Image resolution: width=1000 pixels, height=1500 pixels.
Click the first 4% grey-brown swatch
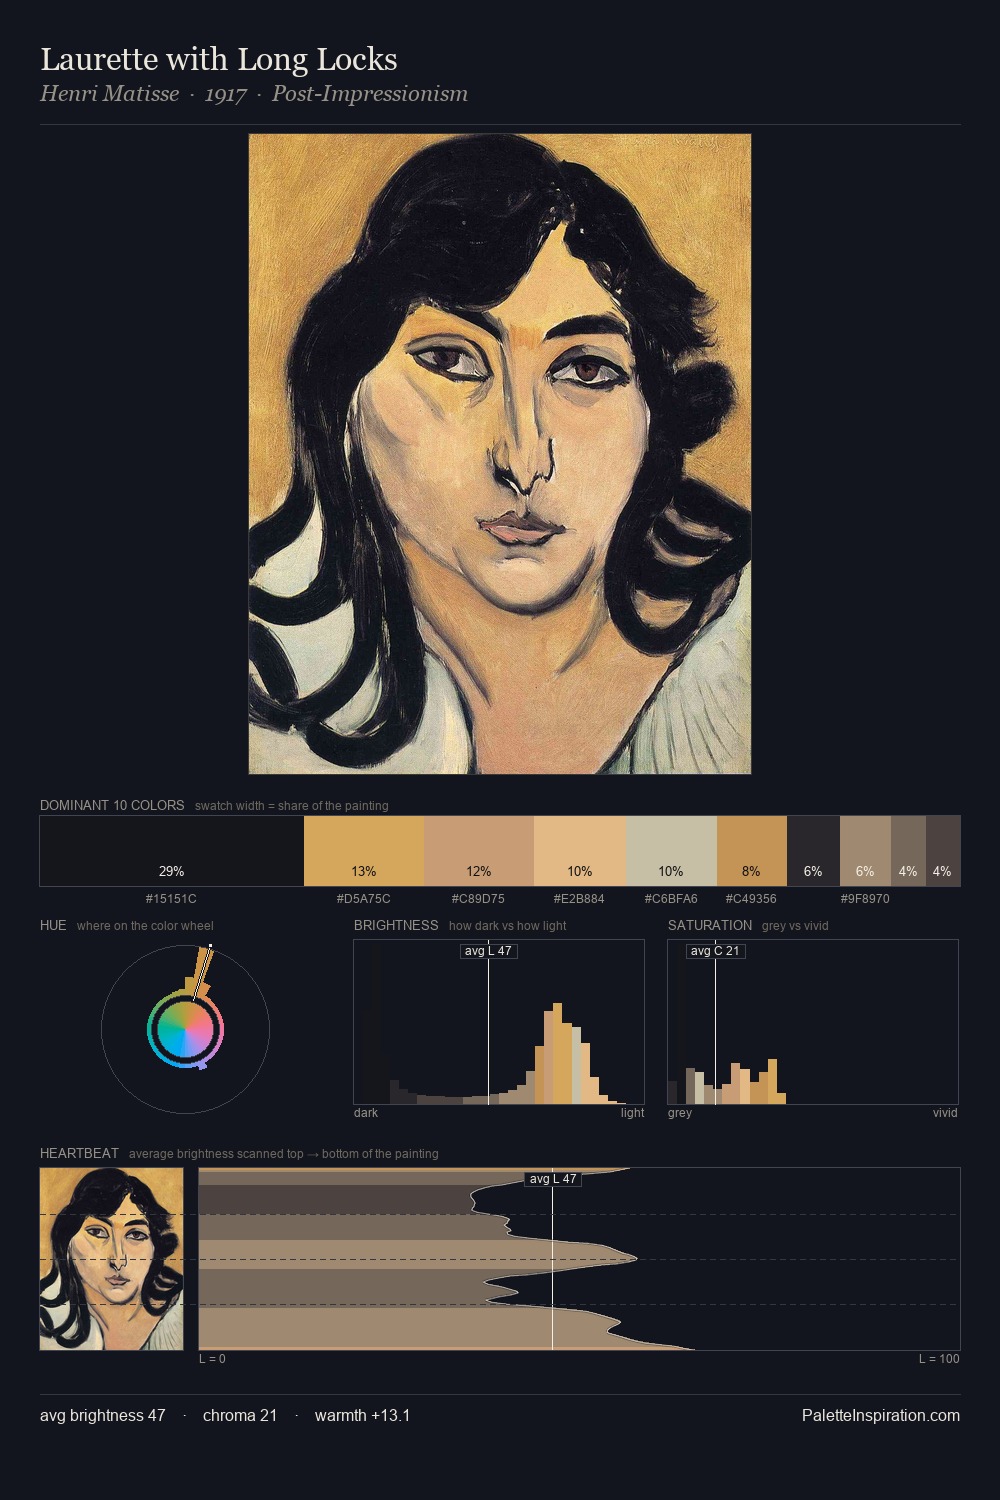coord(908,851)
